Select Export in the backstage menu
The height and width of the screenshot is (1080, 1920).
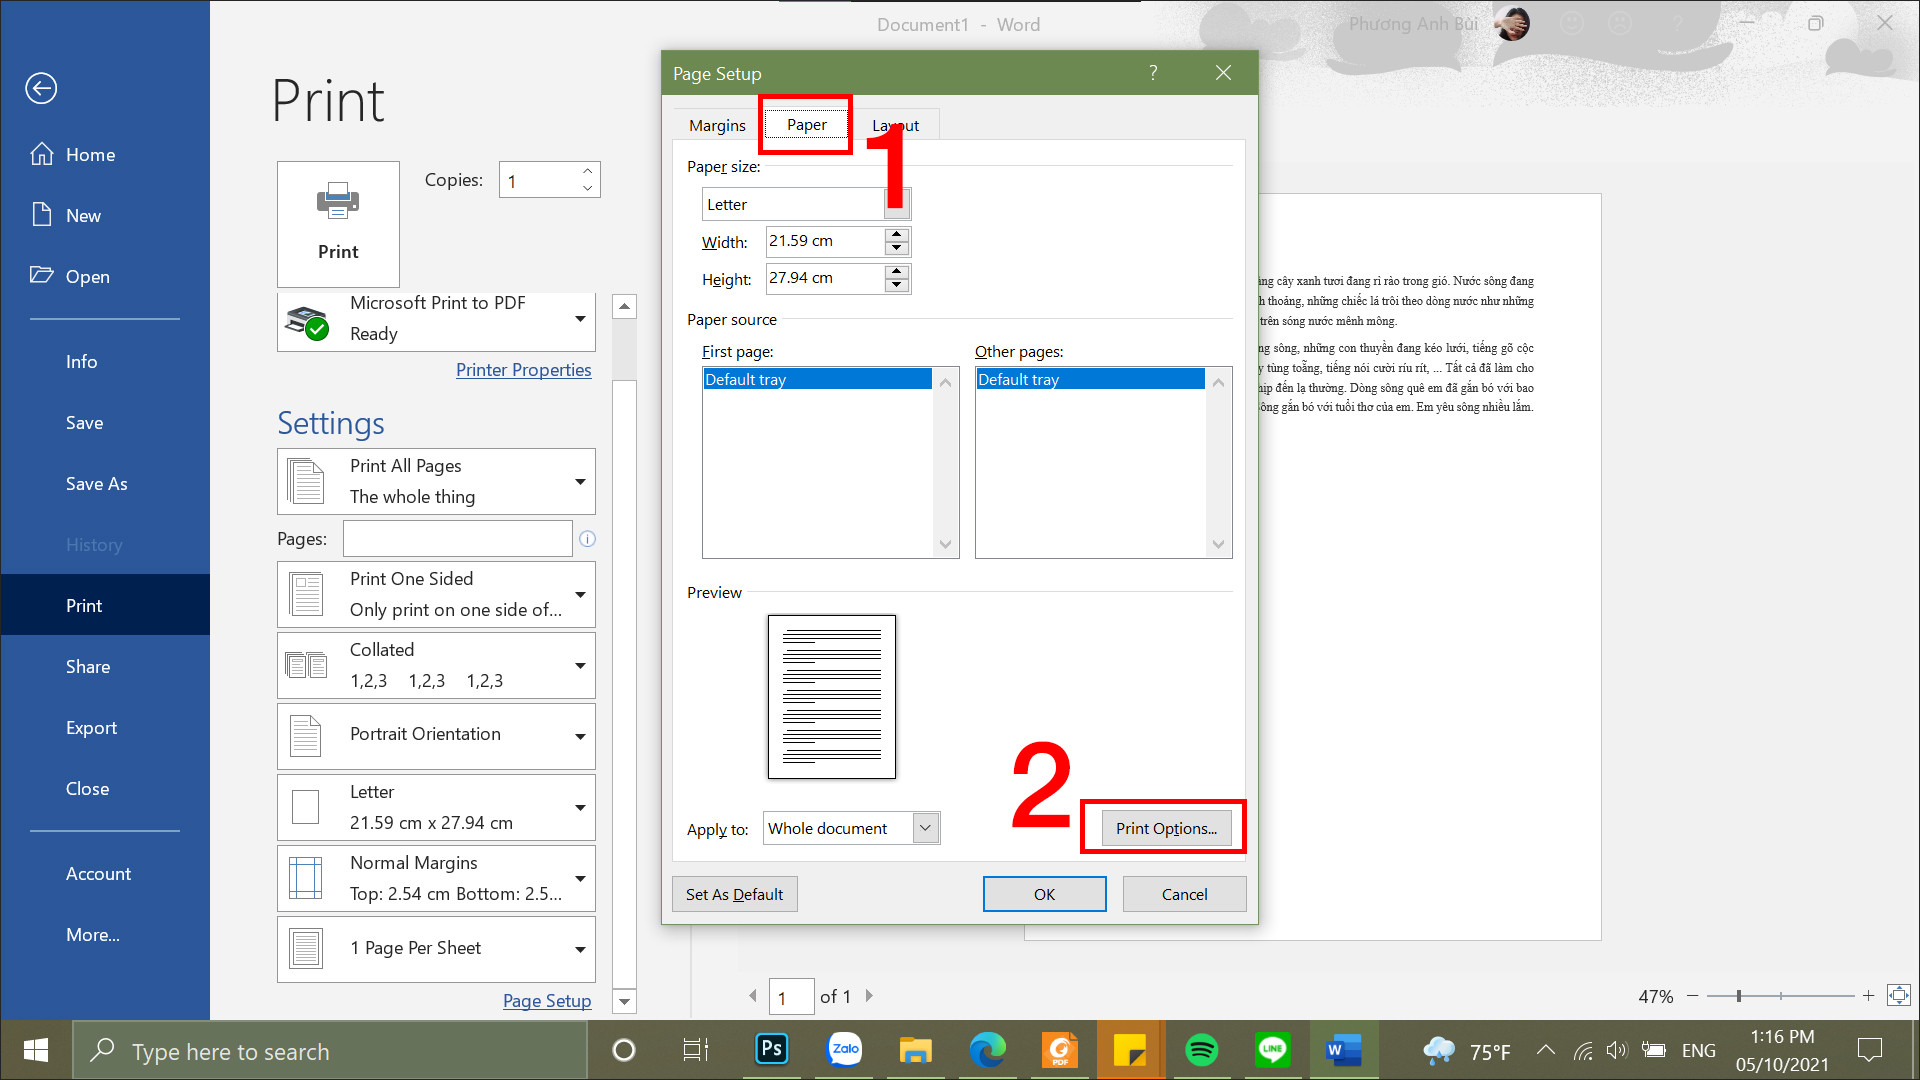[91, 728]
